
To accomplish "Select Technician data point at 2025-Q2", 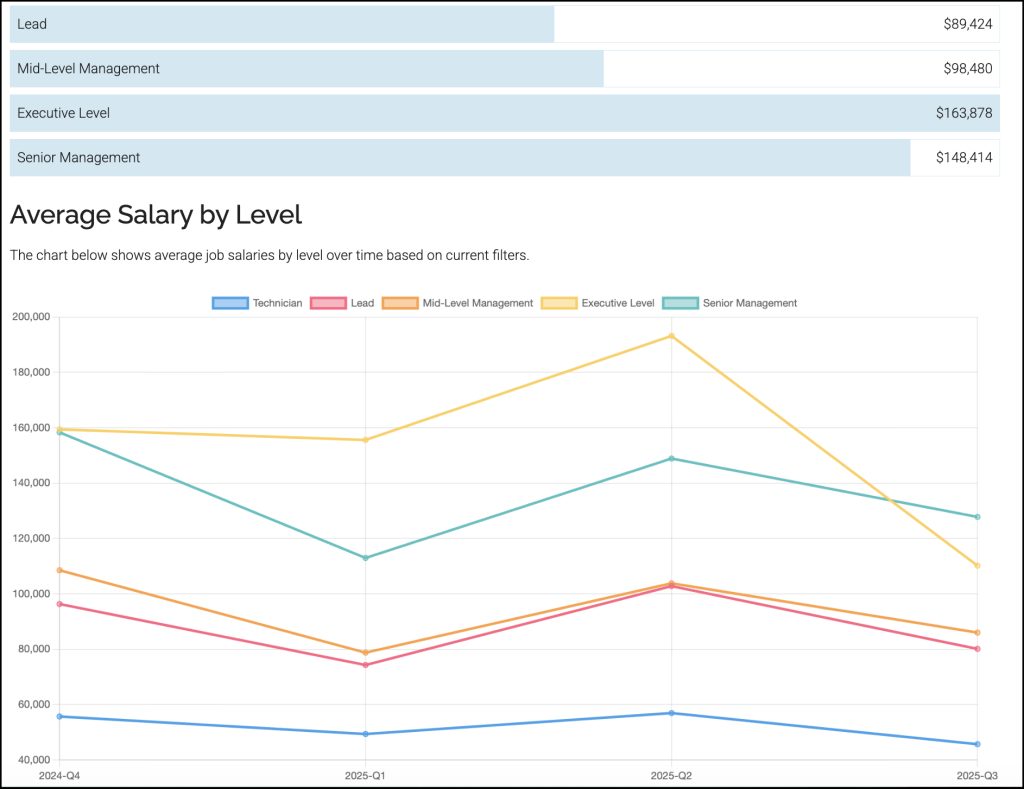I will pos(671,713).
